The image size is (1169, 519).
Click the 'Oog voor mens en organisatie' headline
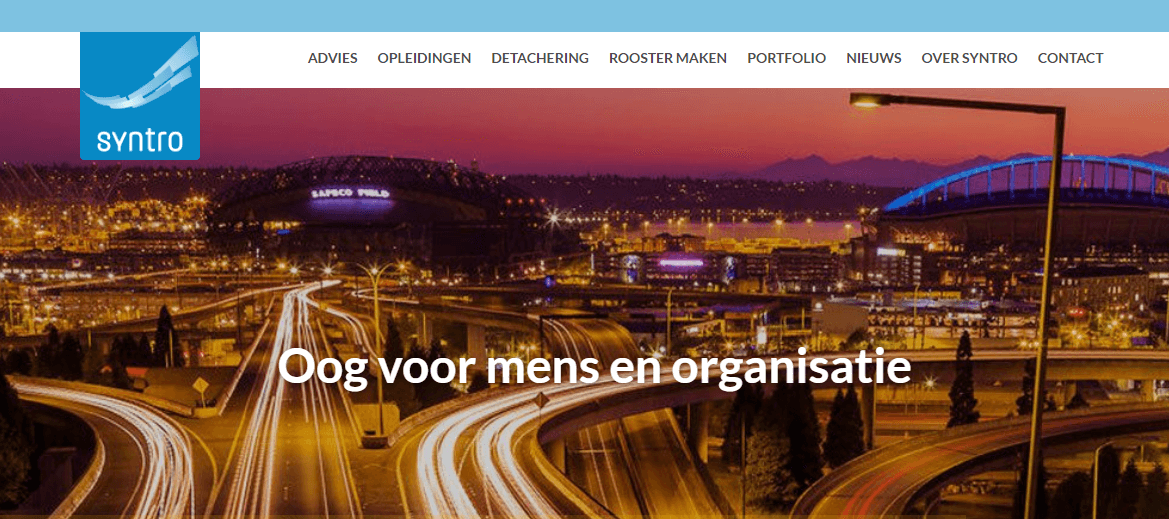tap(594, 368)
